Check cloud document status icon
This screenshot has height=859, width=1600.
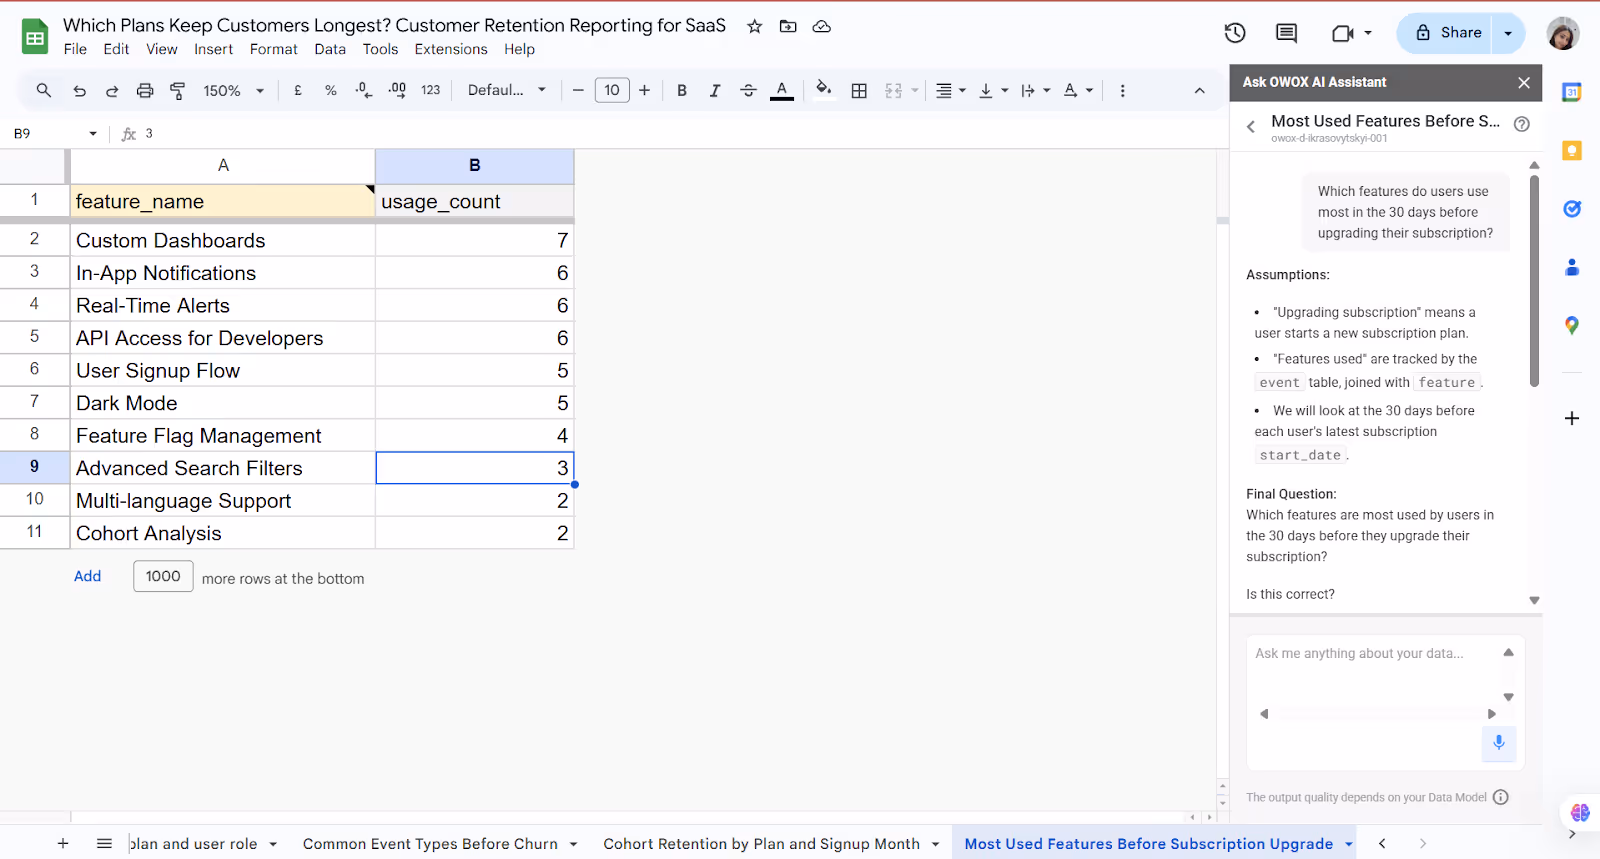click(x=822, y=26)
